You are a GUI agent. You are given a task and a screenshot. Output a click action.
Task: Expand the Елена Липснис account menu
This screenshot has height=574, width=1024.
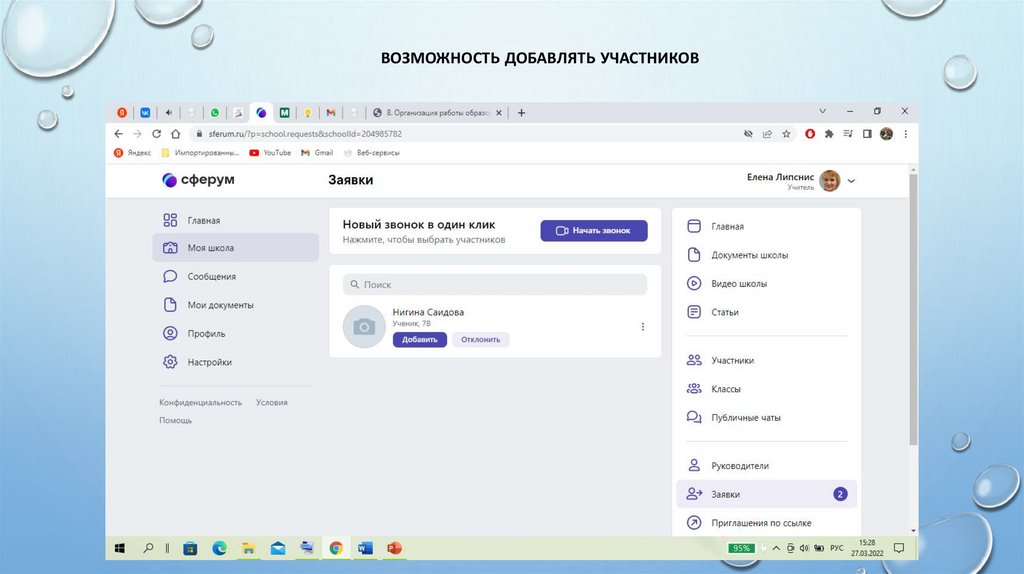coord(851,181)
